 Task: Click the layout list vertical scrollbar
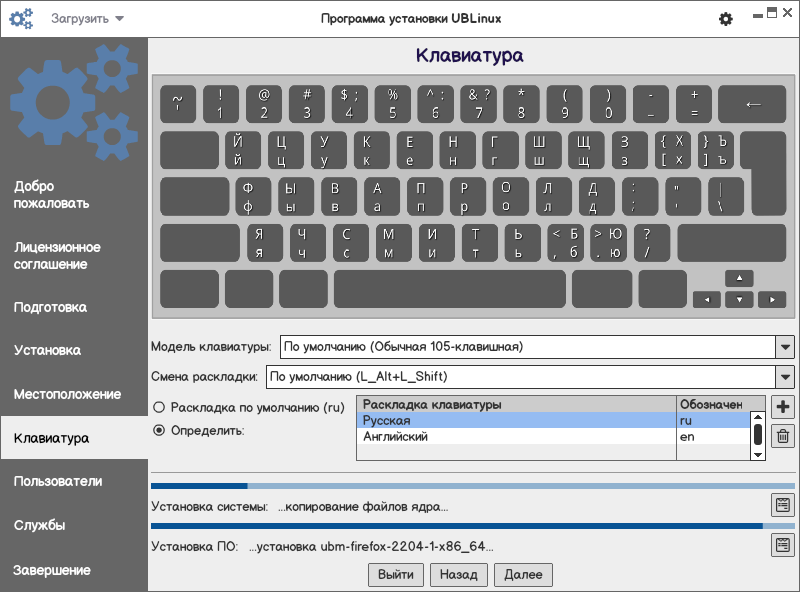758,434
